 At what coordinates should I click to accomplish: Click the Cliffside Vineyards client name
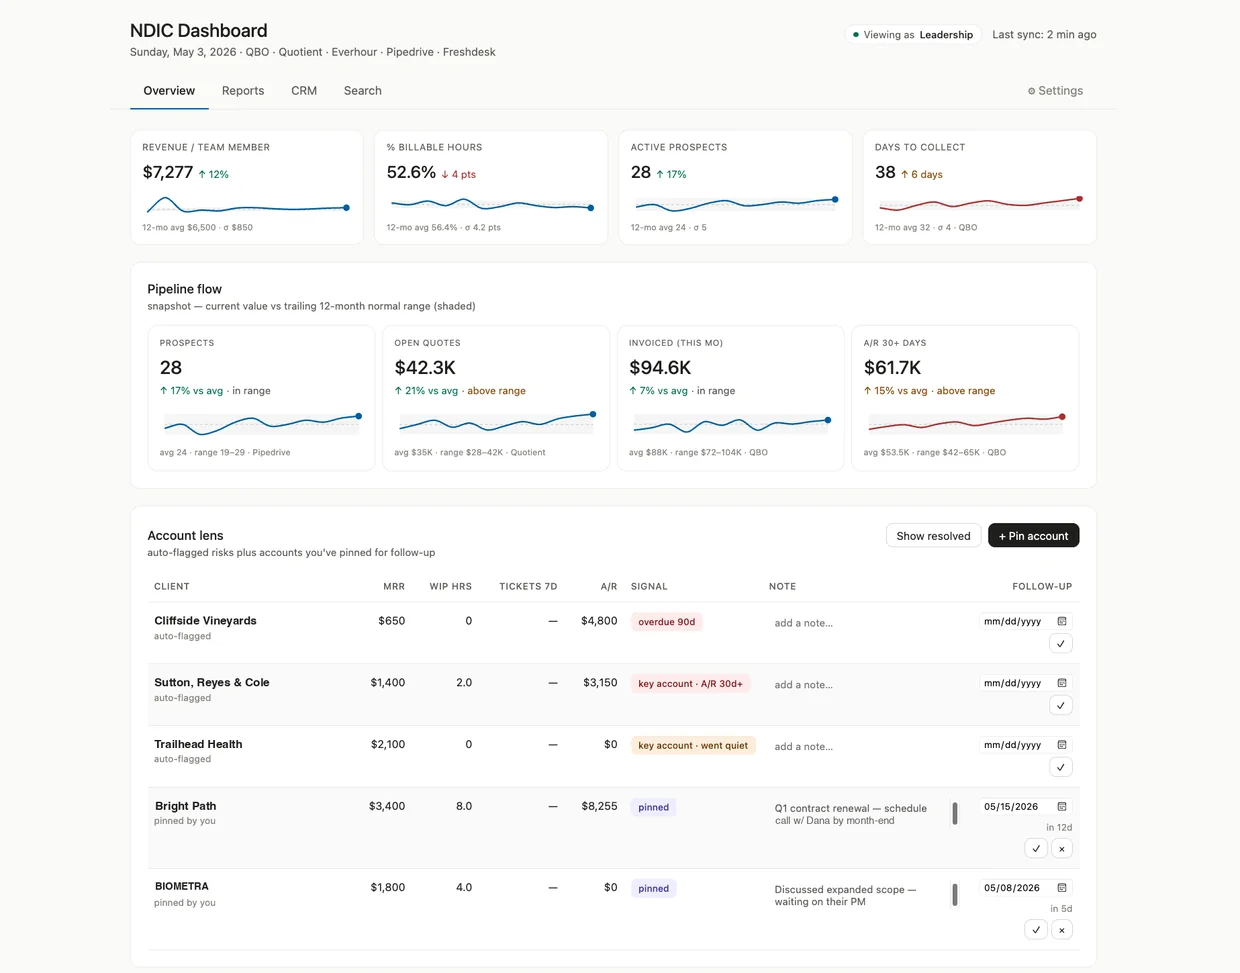(x=205, y=621)
